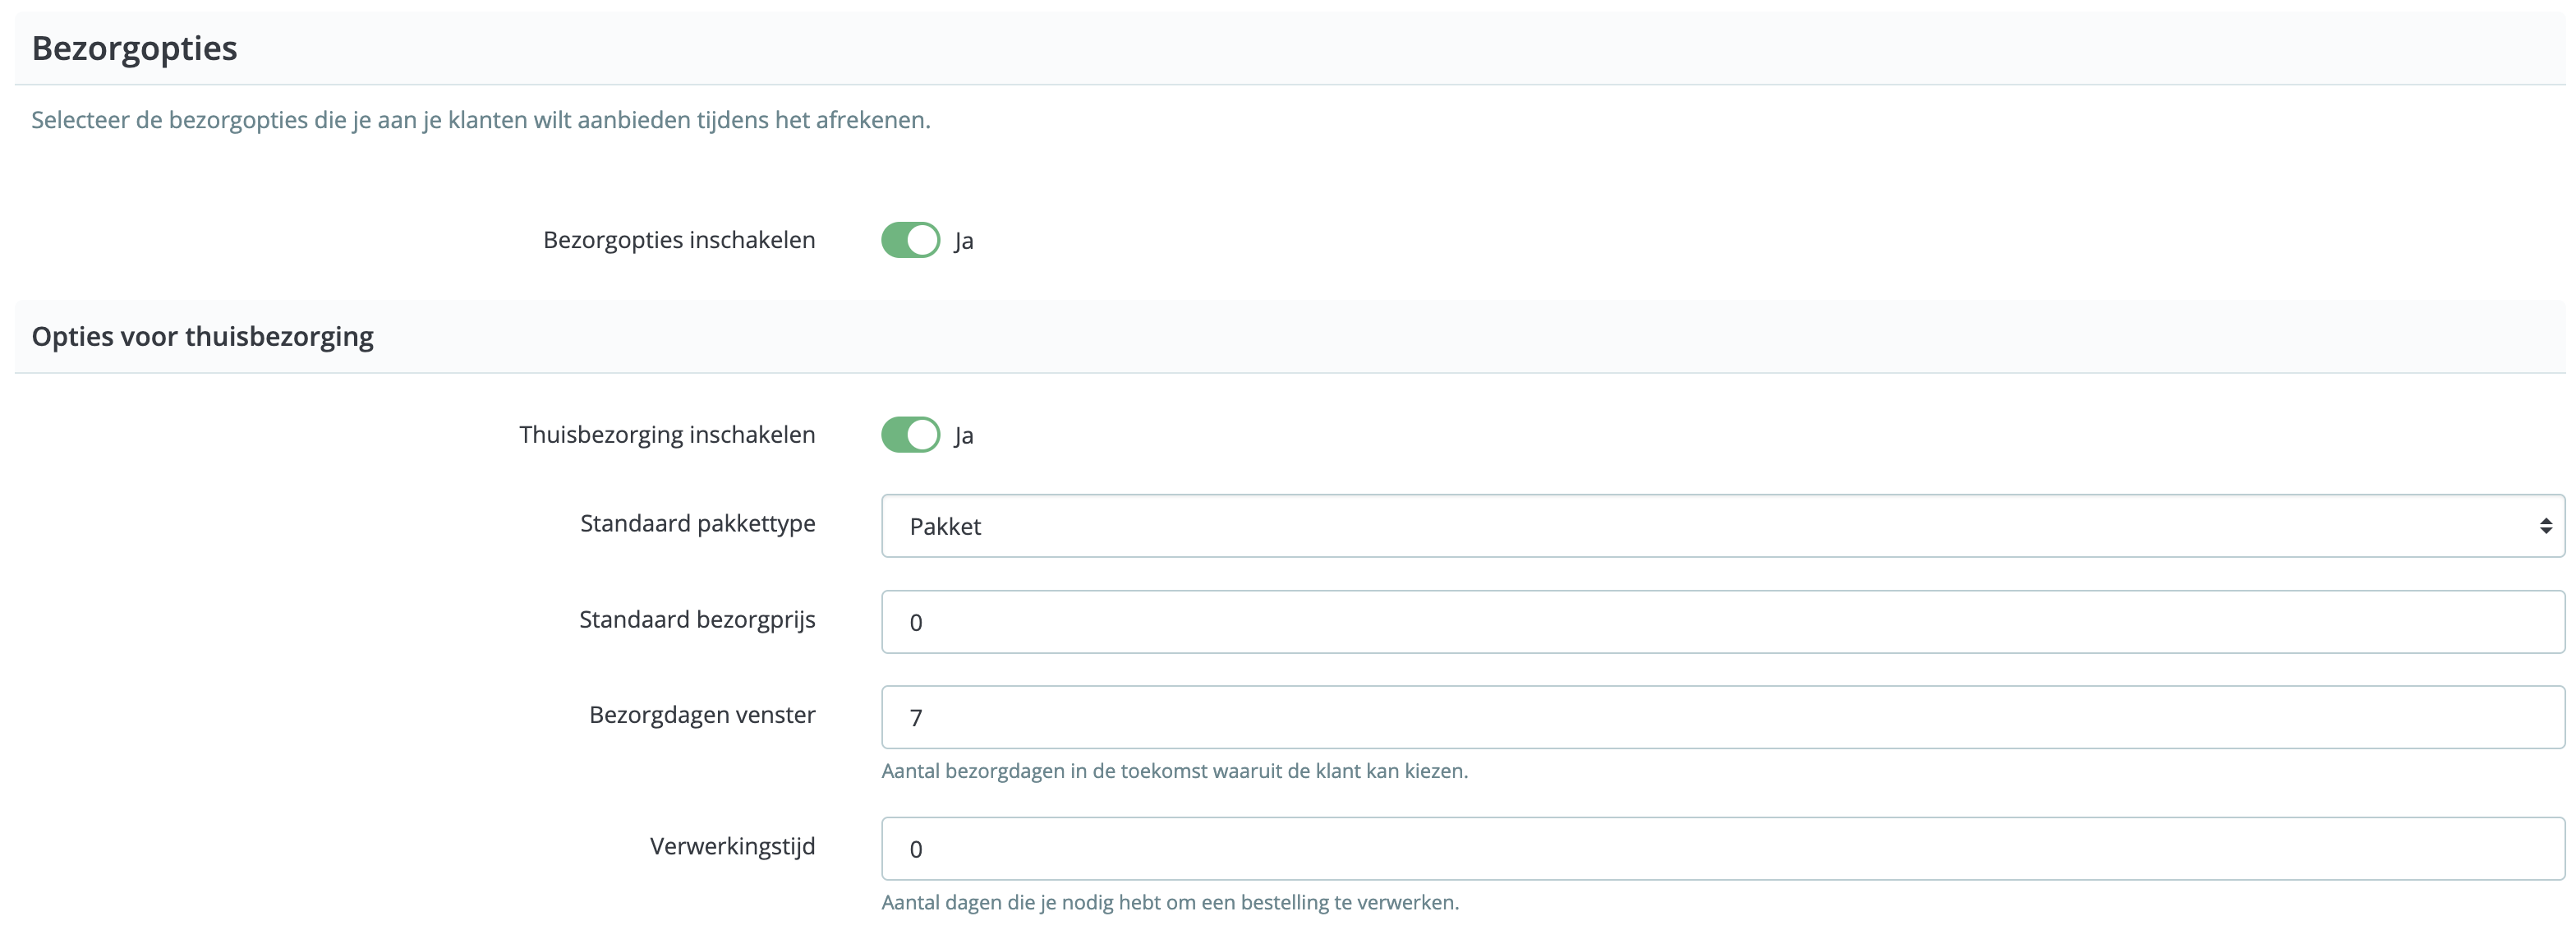The width and height of the screenshot is (2576, 930).
Task: Click the Ja label next to Bezorgopties inschakelen
Action: coord(965,240)
